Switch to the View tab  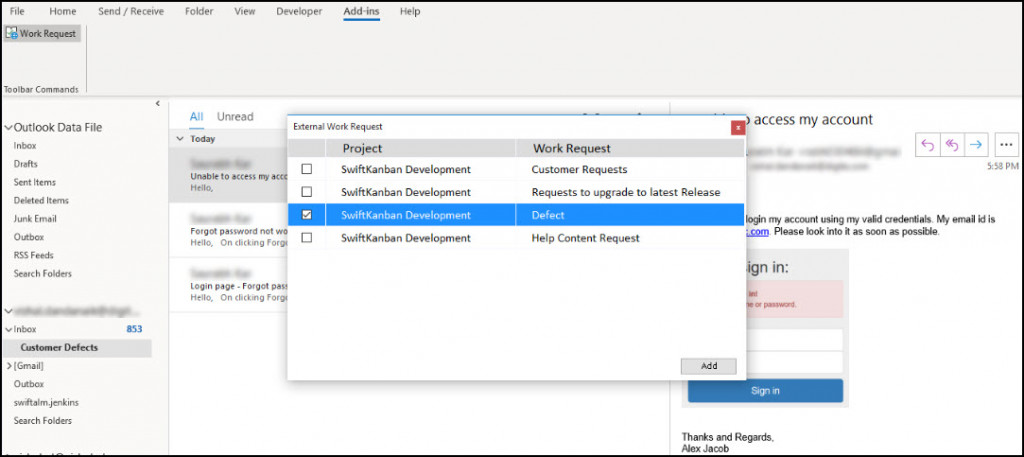click(245, 11)
